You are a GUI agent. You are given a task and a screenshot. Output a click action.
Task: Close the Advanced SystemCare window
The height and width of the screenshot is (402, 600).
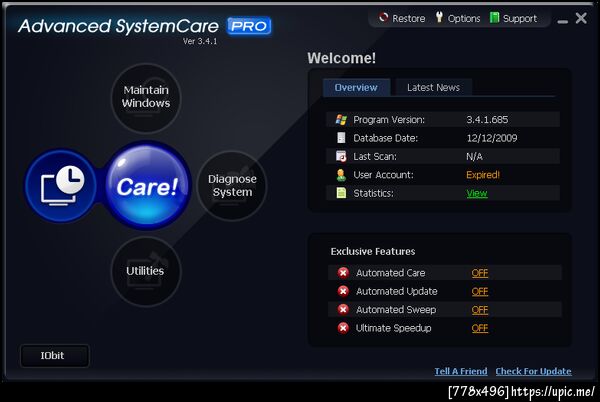(x=581, y=18)
